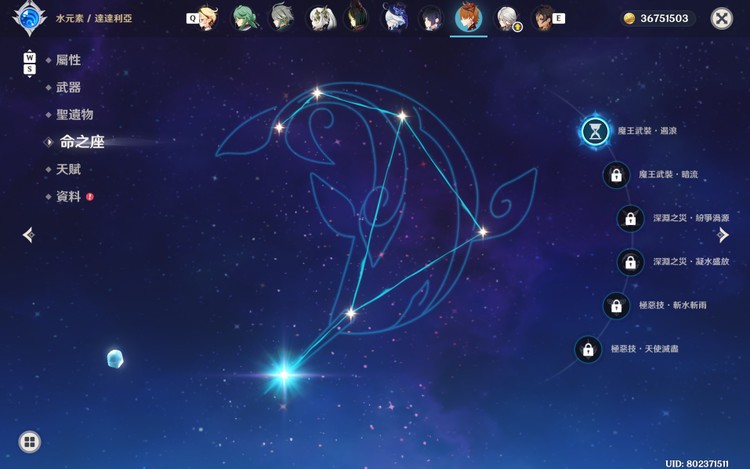Open the 天賦 talents menu
Image resolution: width=750 pixels, height=469 pixels.
tap(68, 169)
